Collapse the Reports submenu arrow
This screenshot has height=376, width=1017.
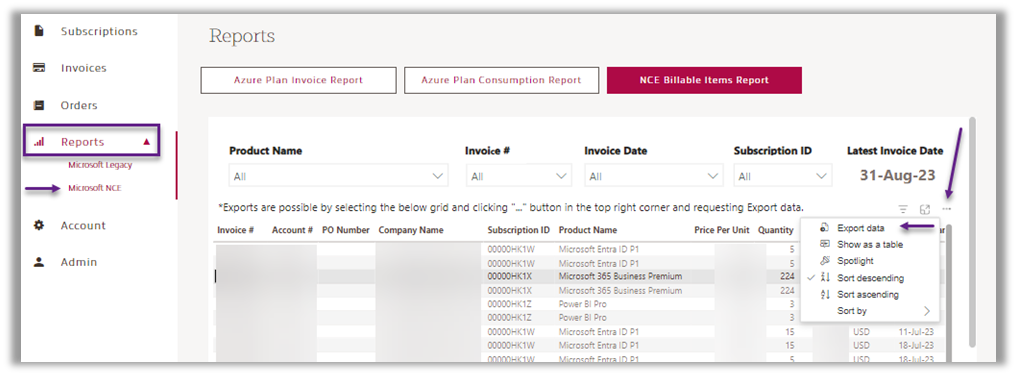pyautogui.click(x=147, y=142)
